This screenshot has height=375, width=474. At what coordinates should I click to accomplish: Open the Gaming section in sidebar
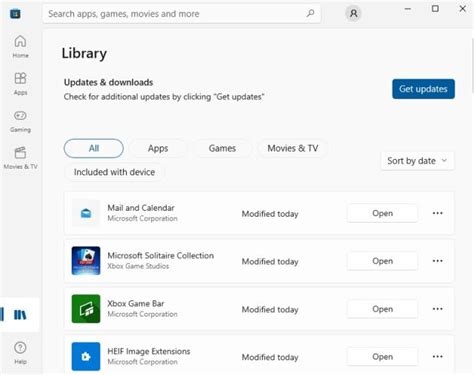(x=20, y=121)
